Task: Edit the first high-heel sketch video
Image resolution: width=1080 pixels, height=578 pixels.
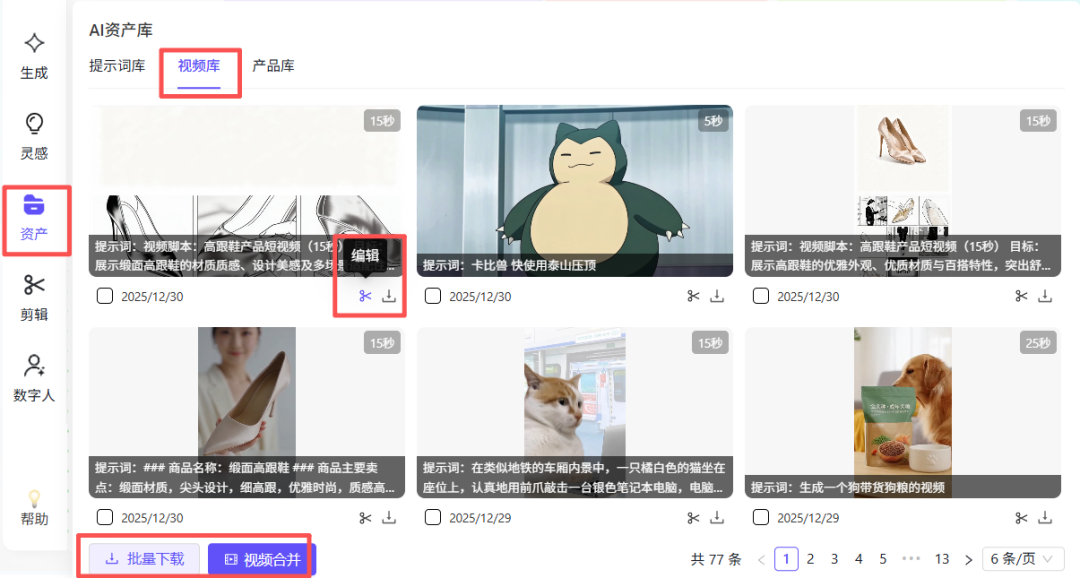Action: (x=365, y=296)
